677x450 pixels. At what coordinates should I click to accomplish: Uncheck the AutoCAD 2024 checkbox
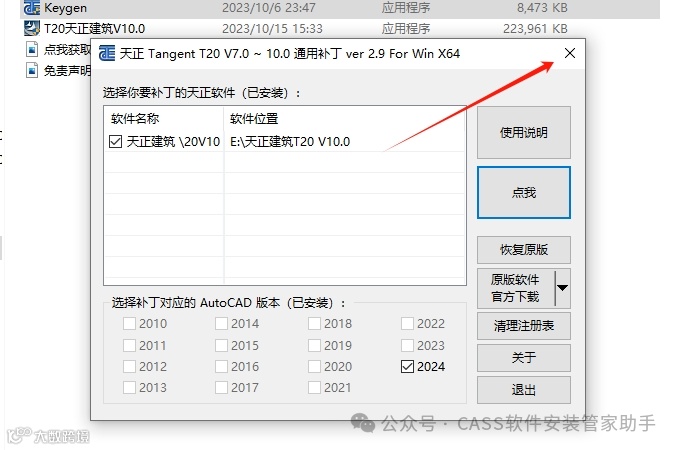[x=407, y=366]
